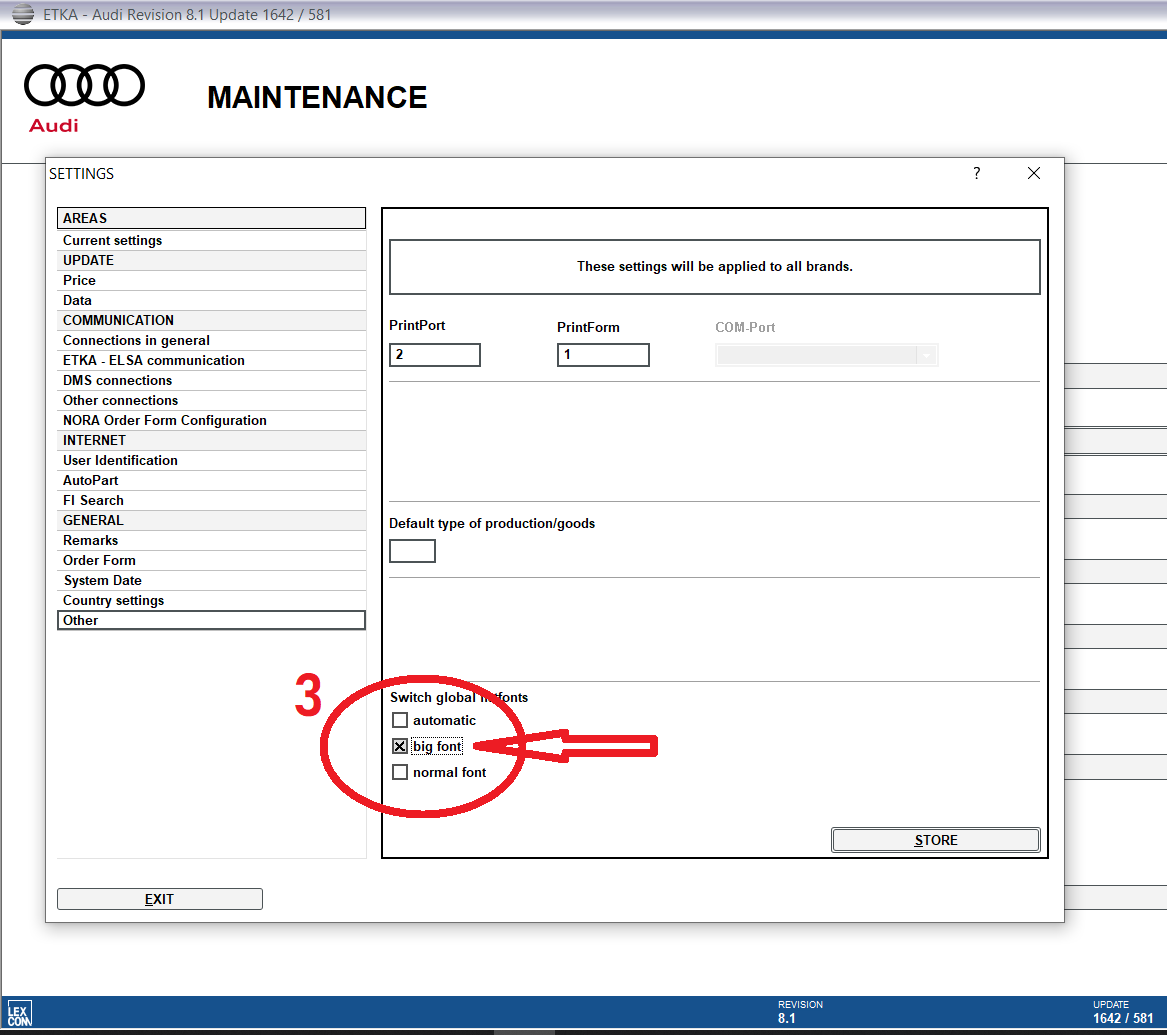Click the settings dialog help question mark

coord(976,173)
